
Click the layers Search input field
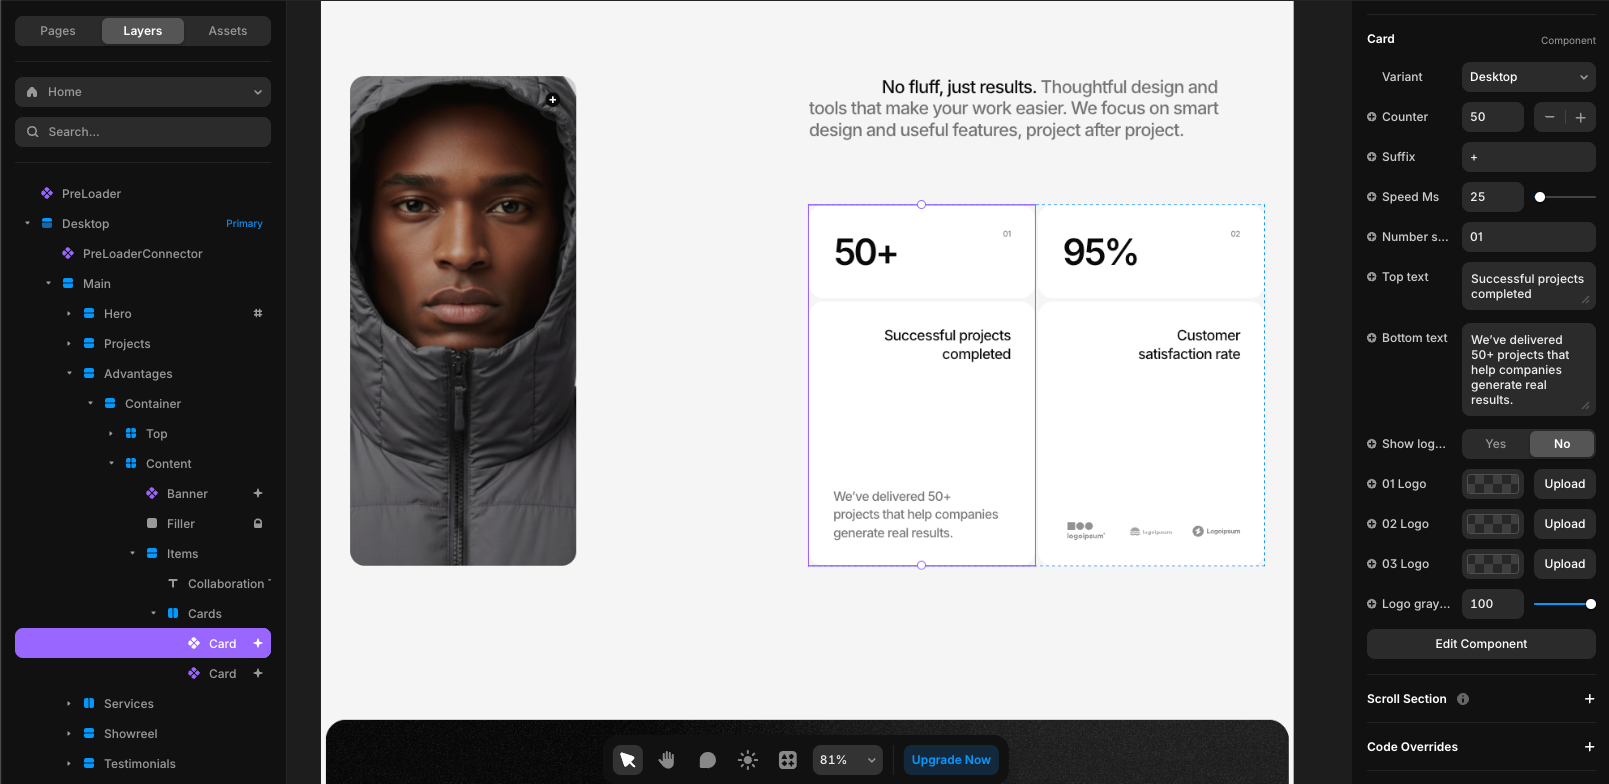click(143, 132)
